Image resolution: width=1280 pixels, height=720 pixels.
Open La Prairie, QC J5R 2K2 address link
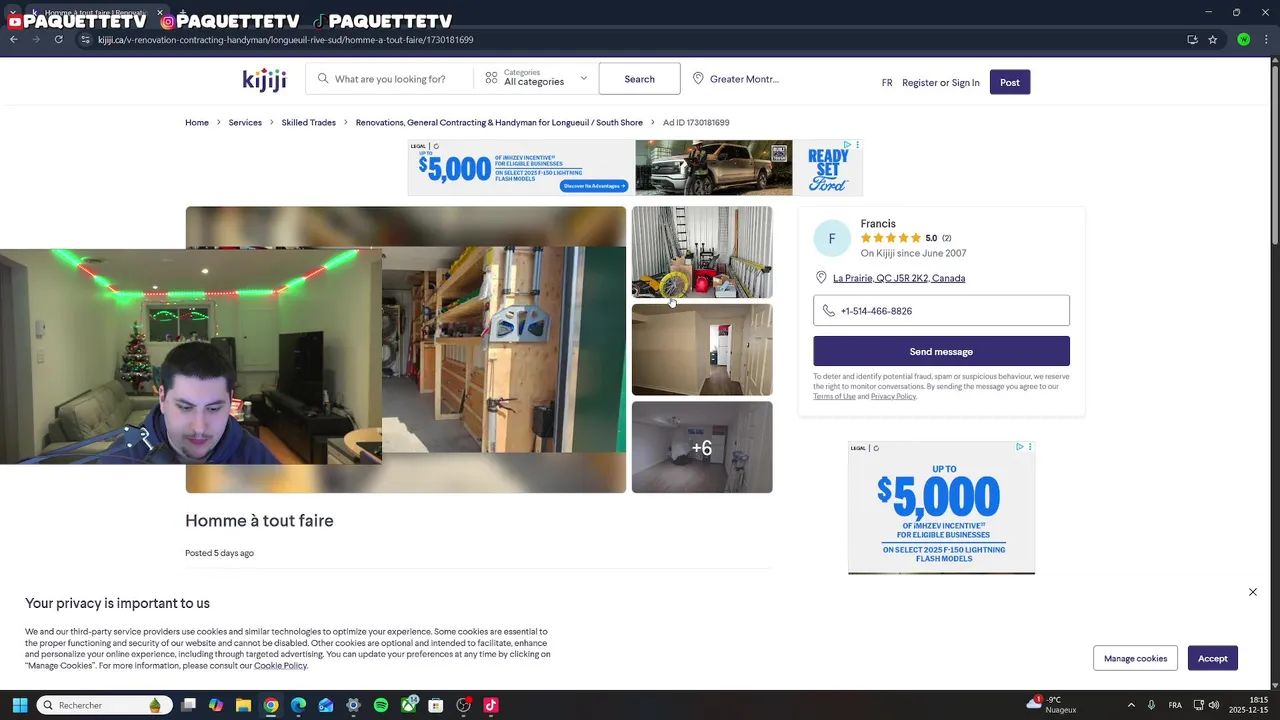tap(899, 278)
